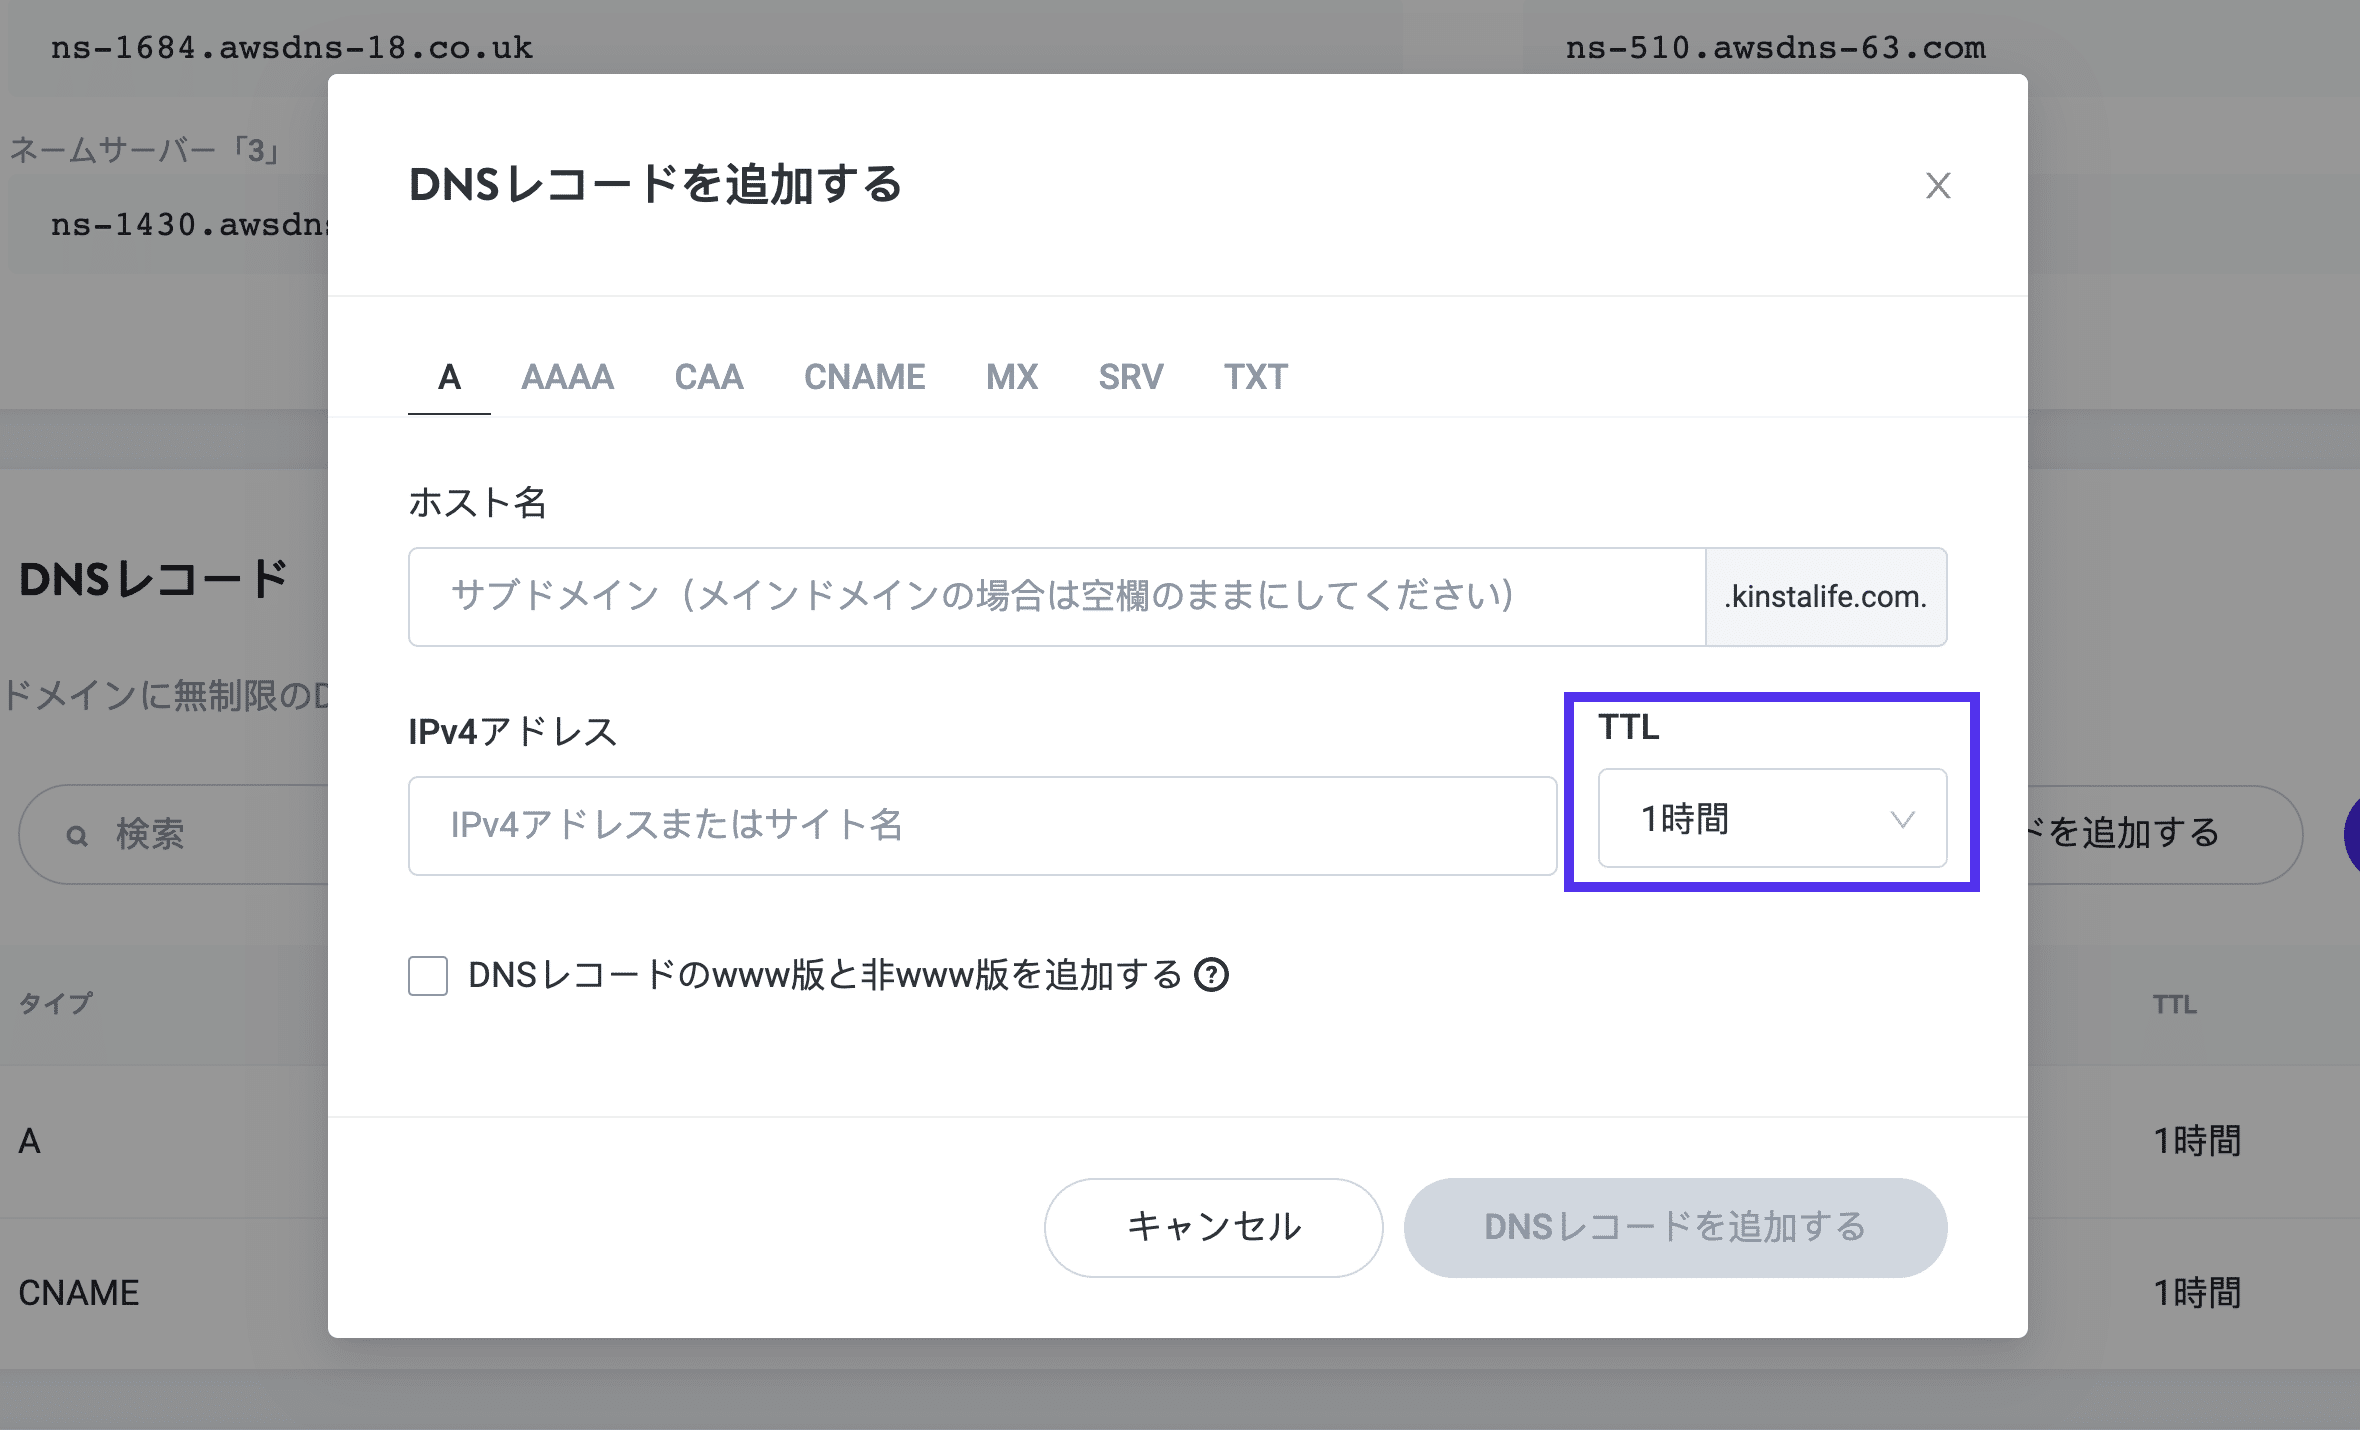Click the TTL dropdown chevron
The image size is (2360, 1430).
pos(1904,820)
